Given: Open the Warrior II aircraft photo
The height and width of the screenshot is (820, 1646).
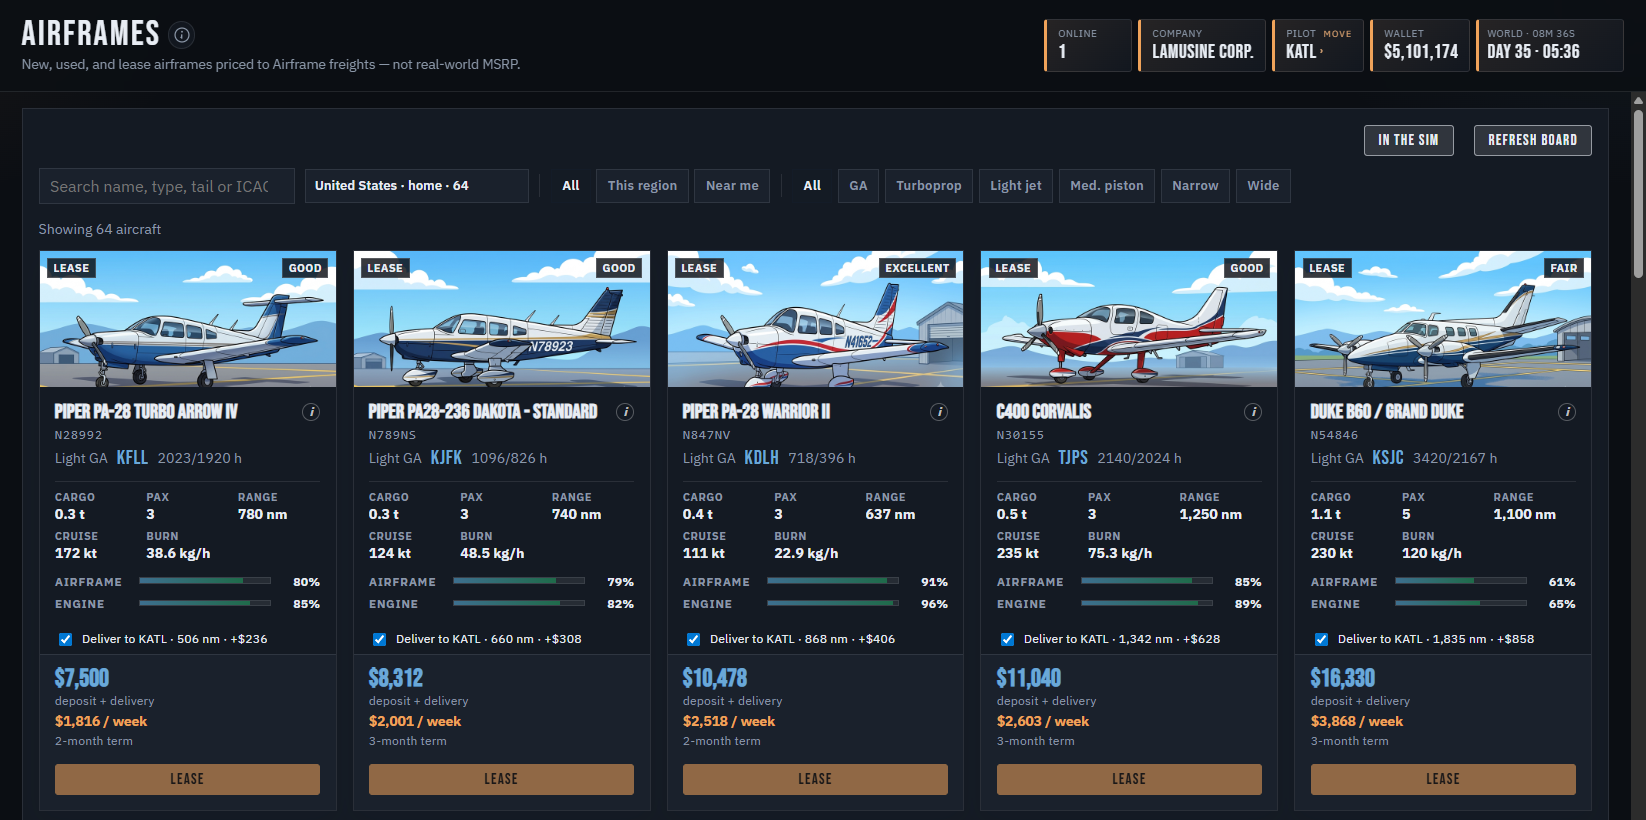Looking at the screenshot, I should [816, 319].
